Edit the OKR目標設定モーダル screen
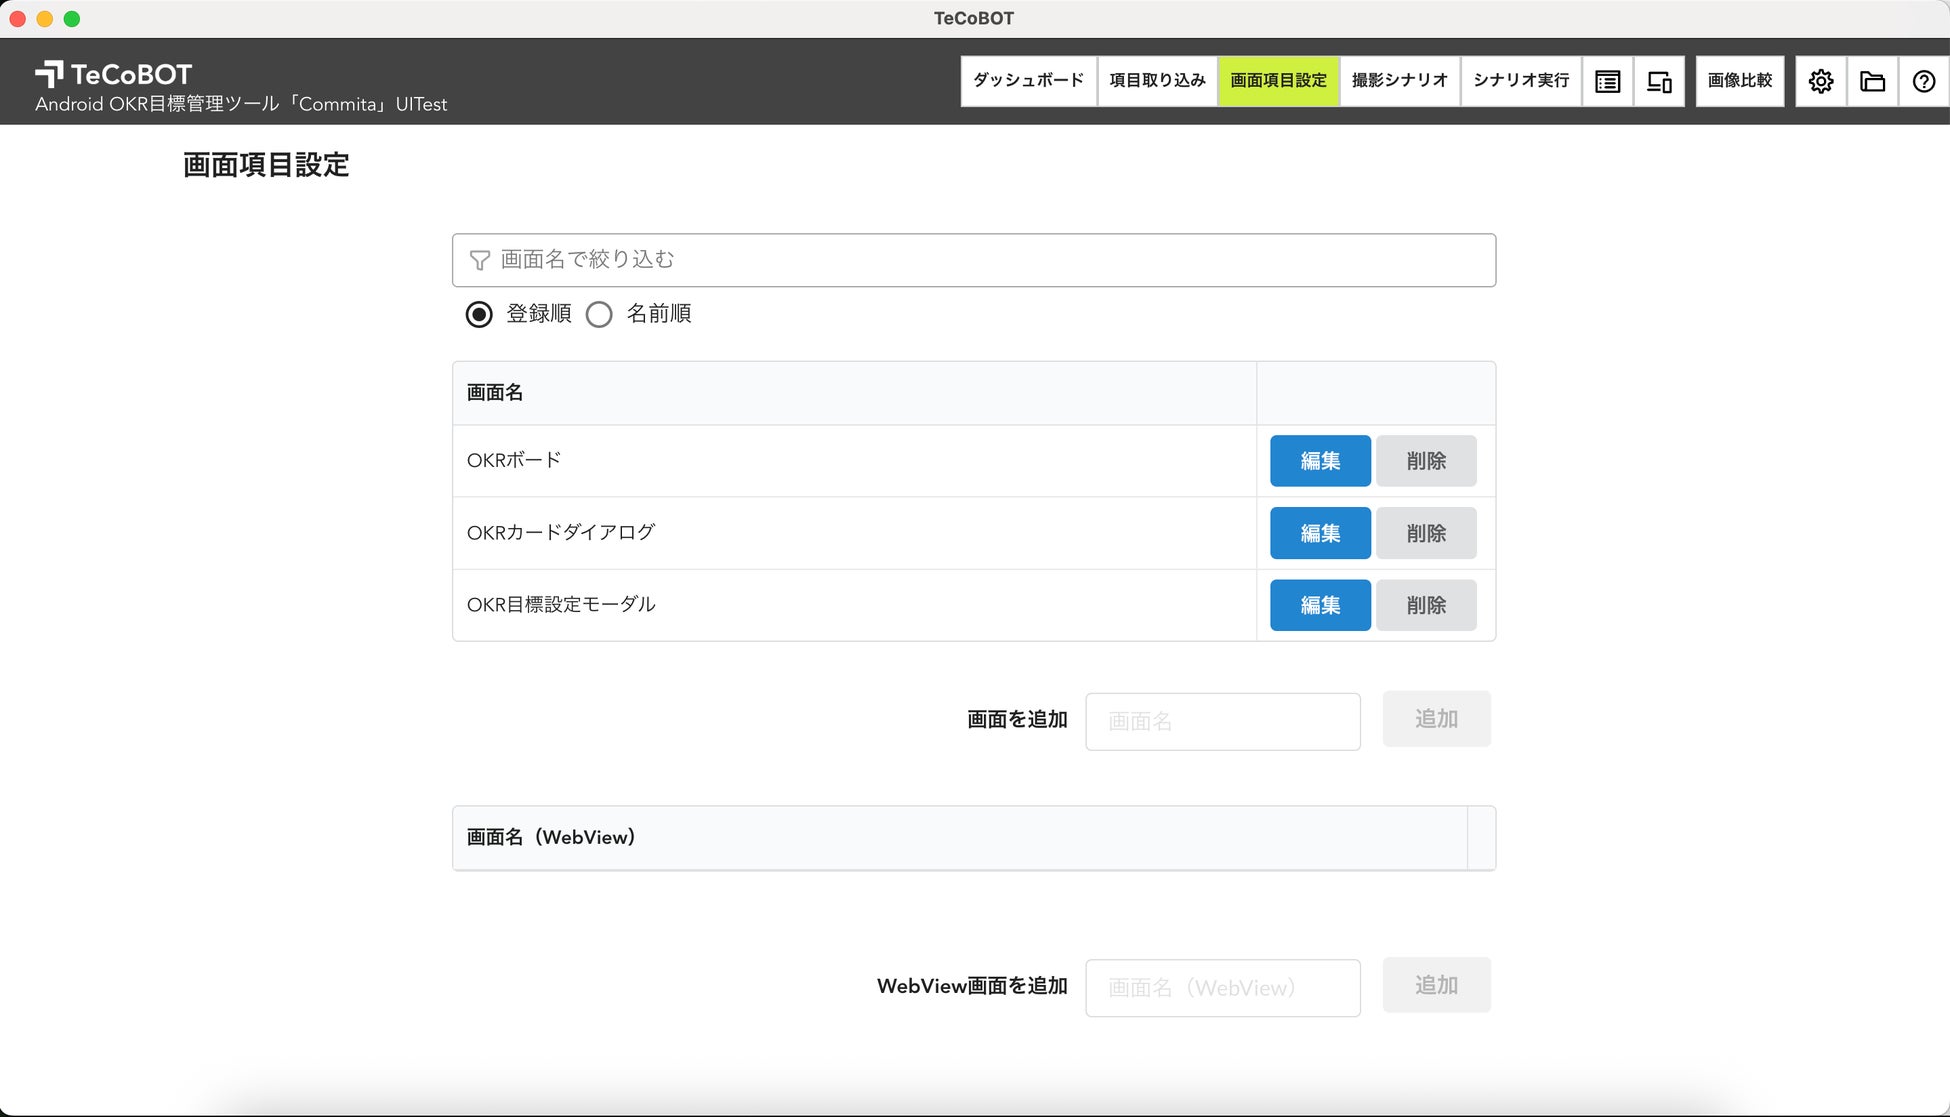 1320,605
